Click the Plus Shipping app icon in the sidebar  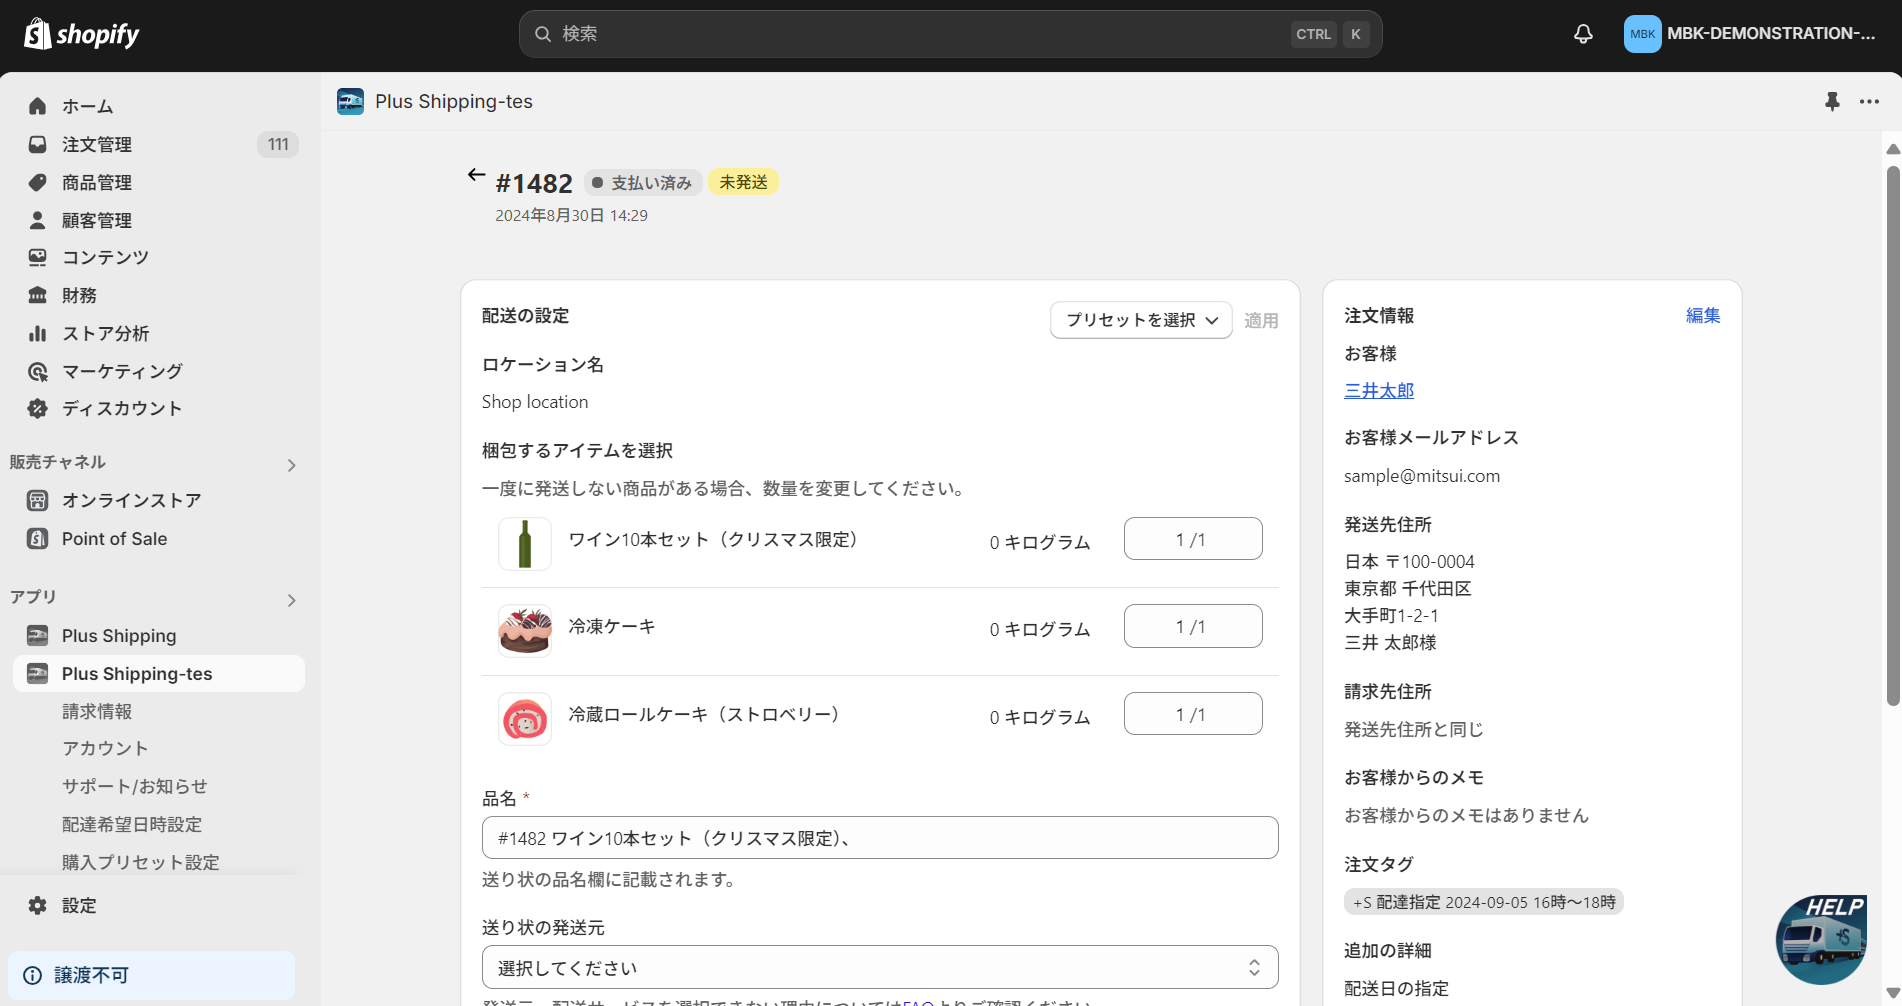[x=38, y=635]
